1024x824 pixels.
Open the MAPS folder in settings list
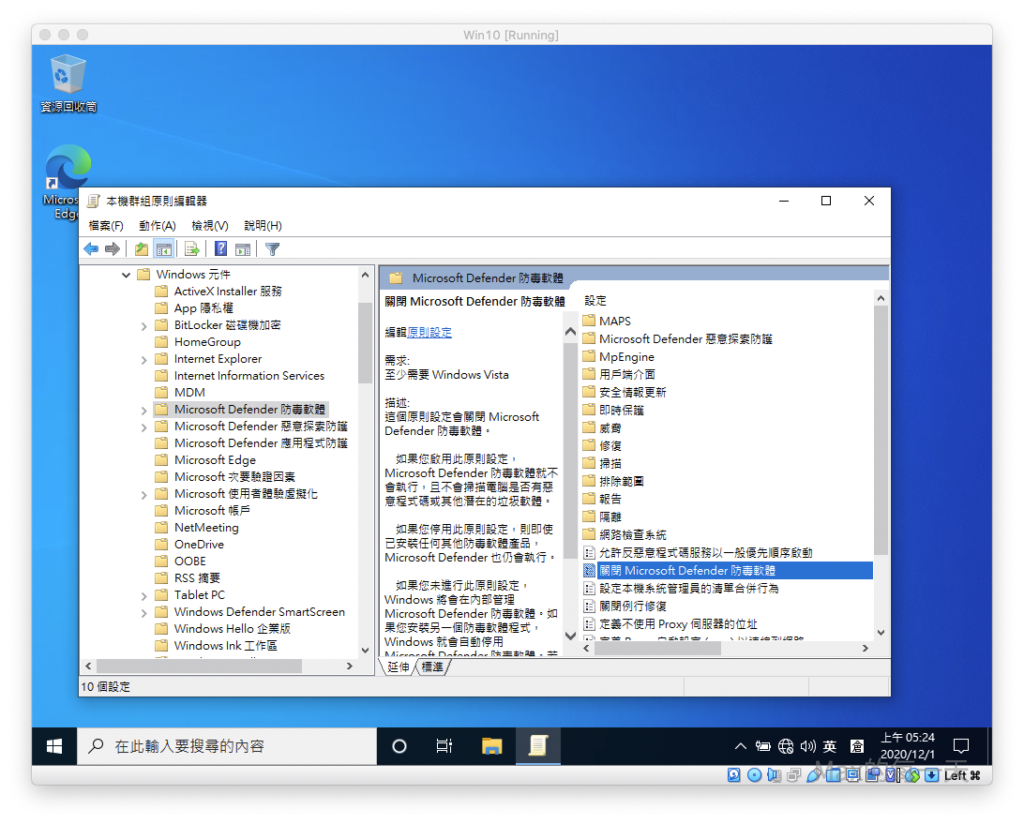pos(614,321)
